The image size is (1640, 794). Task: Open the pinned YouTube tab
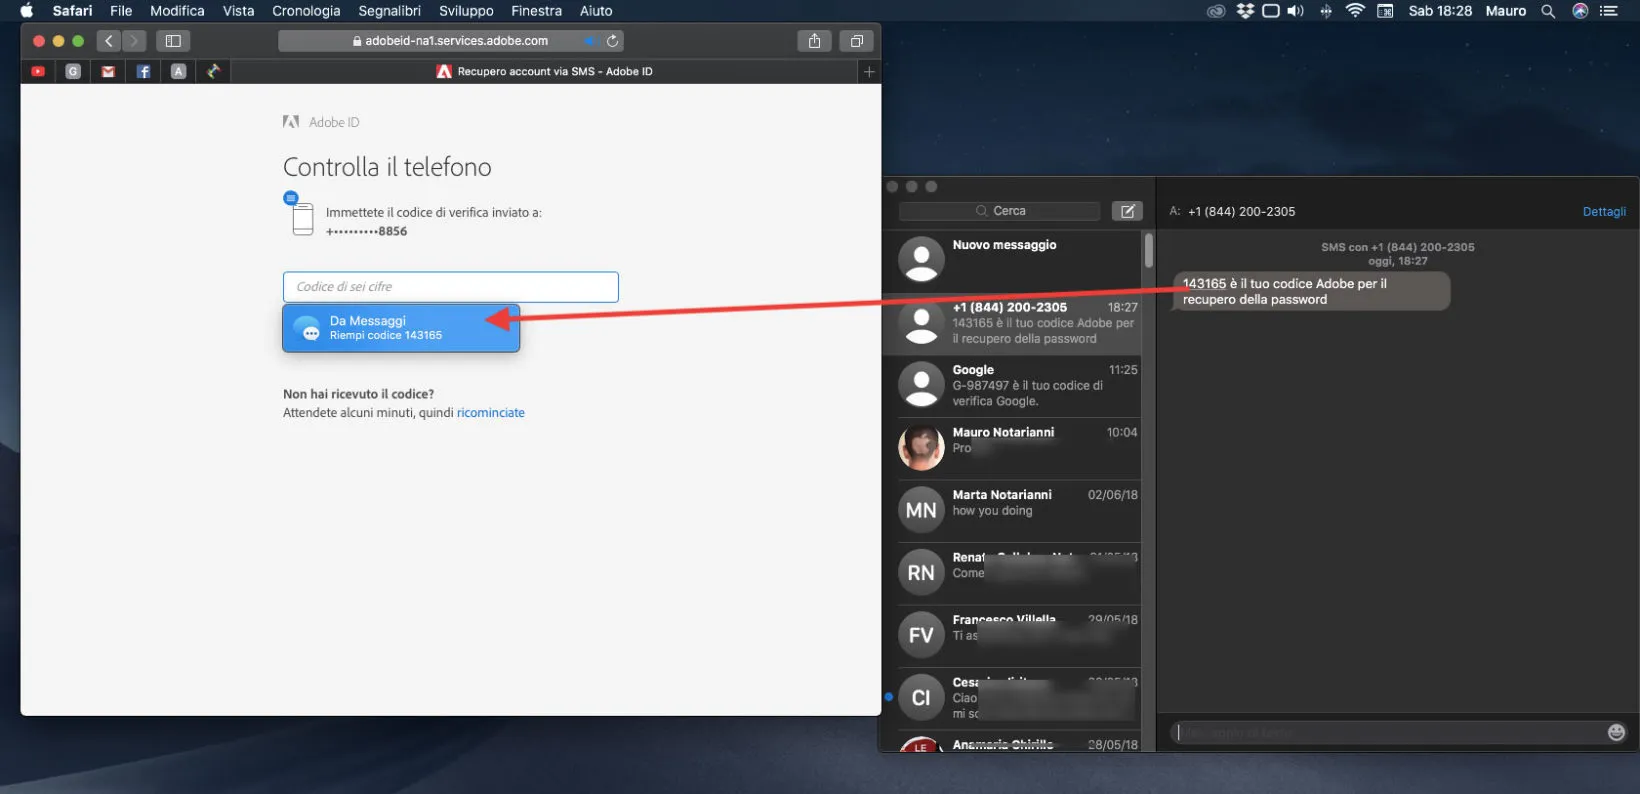(x=38, y=71)
